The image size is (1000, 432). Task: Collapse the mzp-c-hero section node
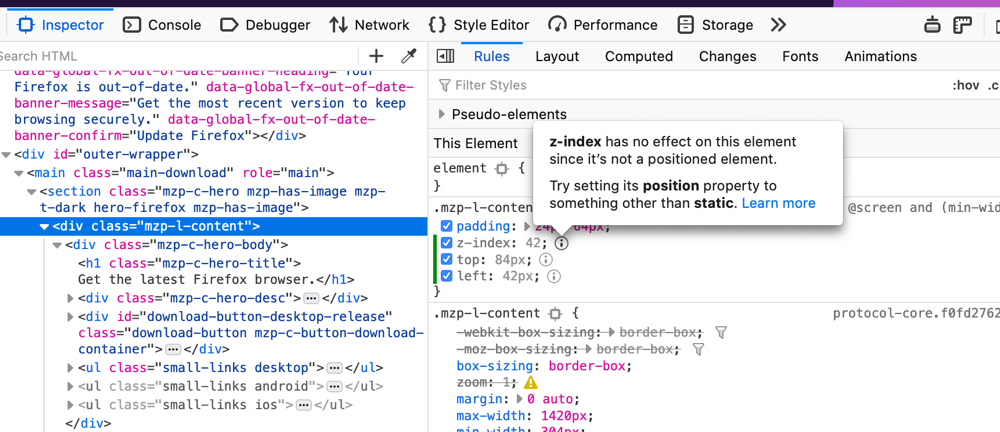(x=31, y=191)
